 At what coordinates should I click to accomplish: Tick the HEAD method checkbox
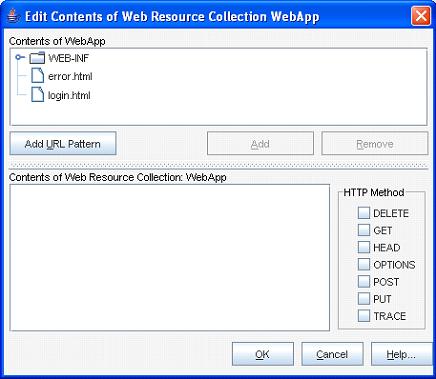pos(364,247)
